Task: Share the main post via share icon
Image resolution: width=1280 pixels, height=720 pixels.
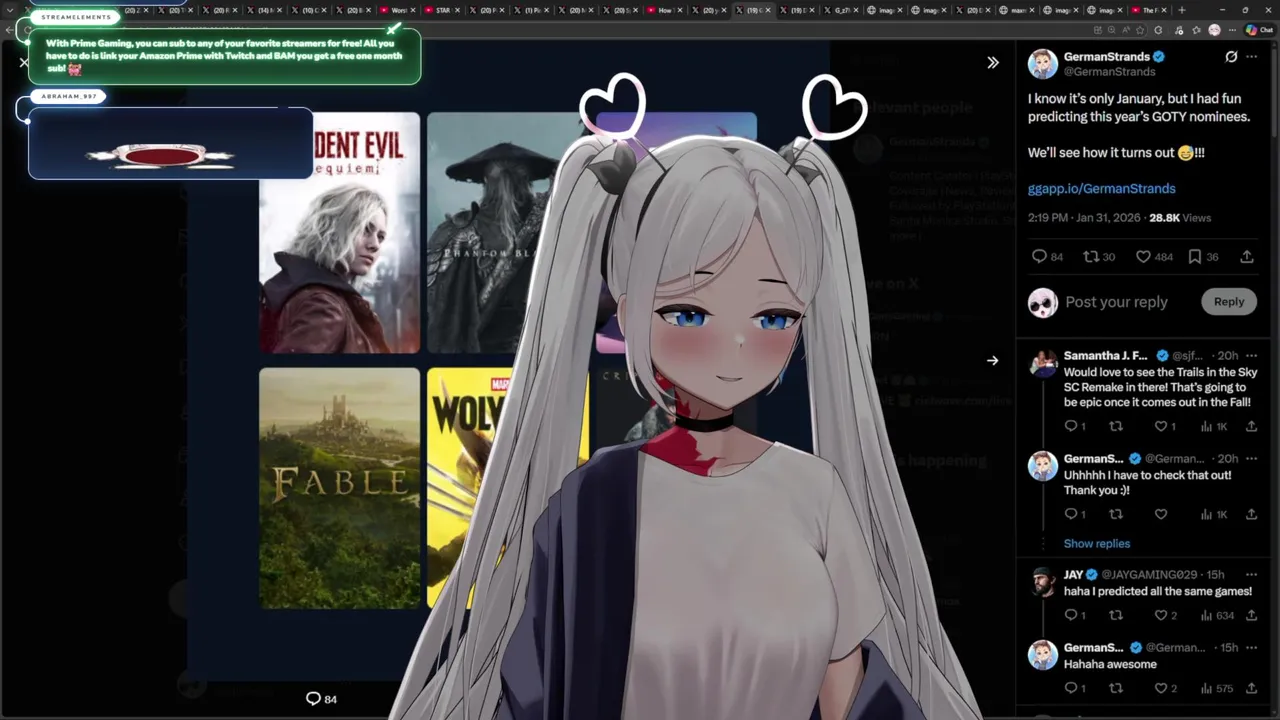Action: [x=1247, y=257]
